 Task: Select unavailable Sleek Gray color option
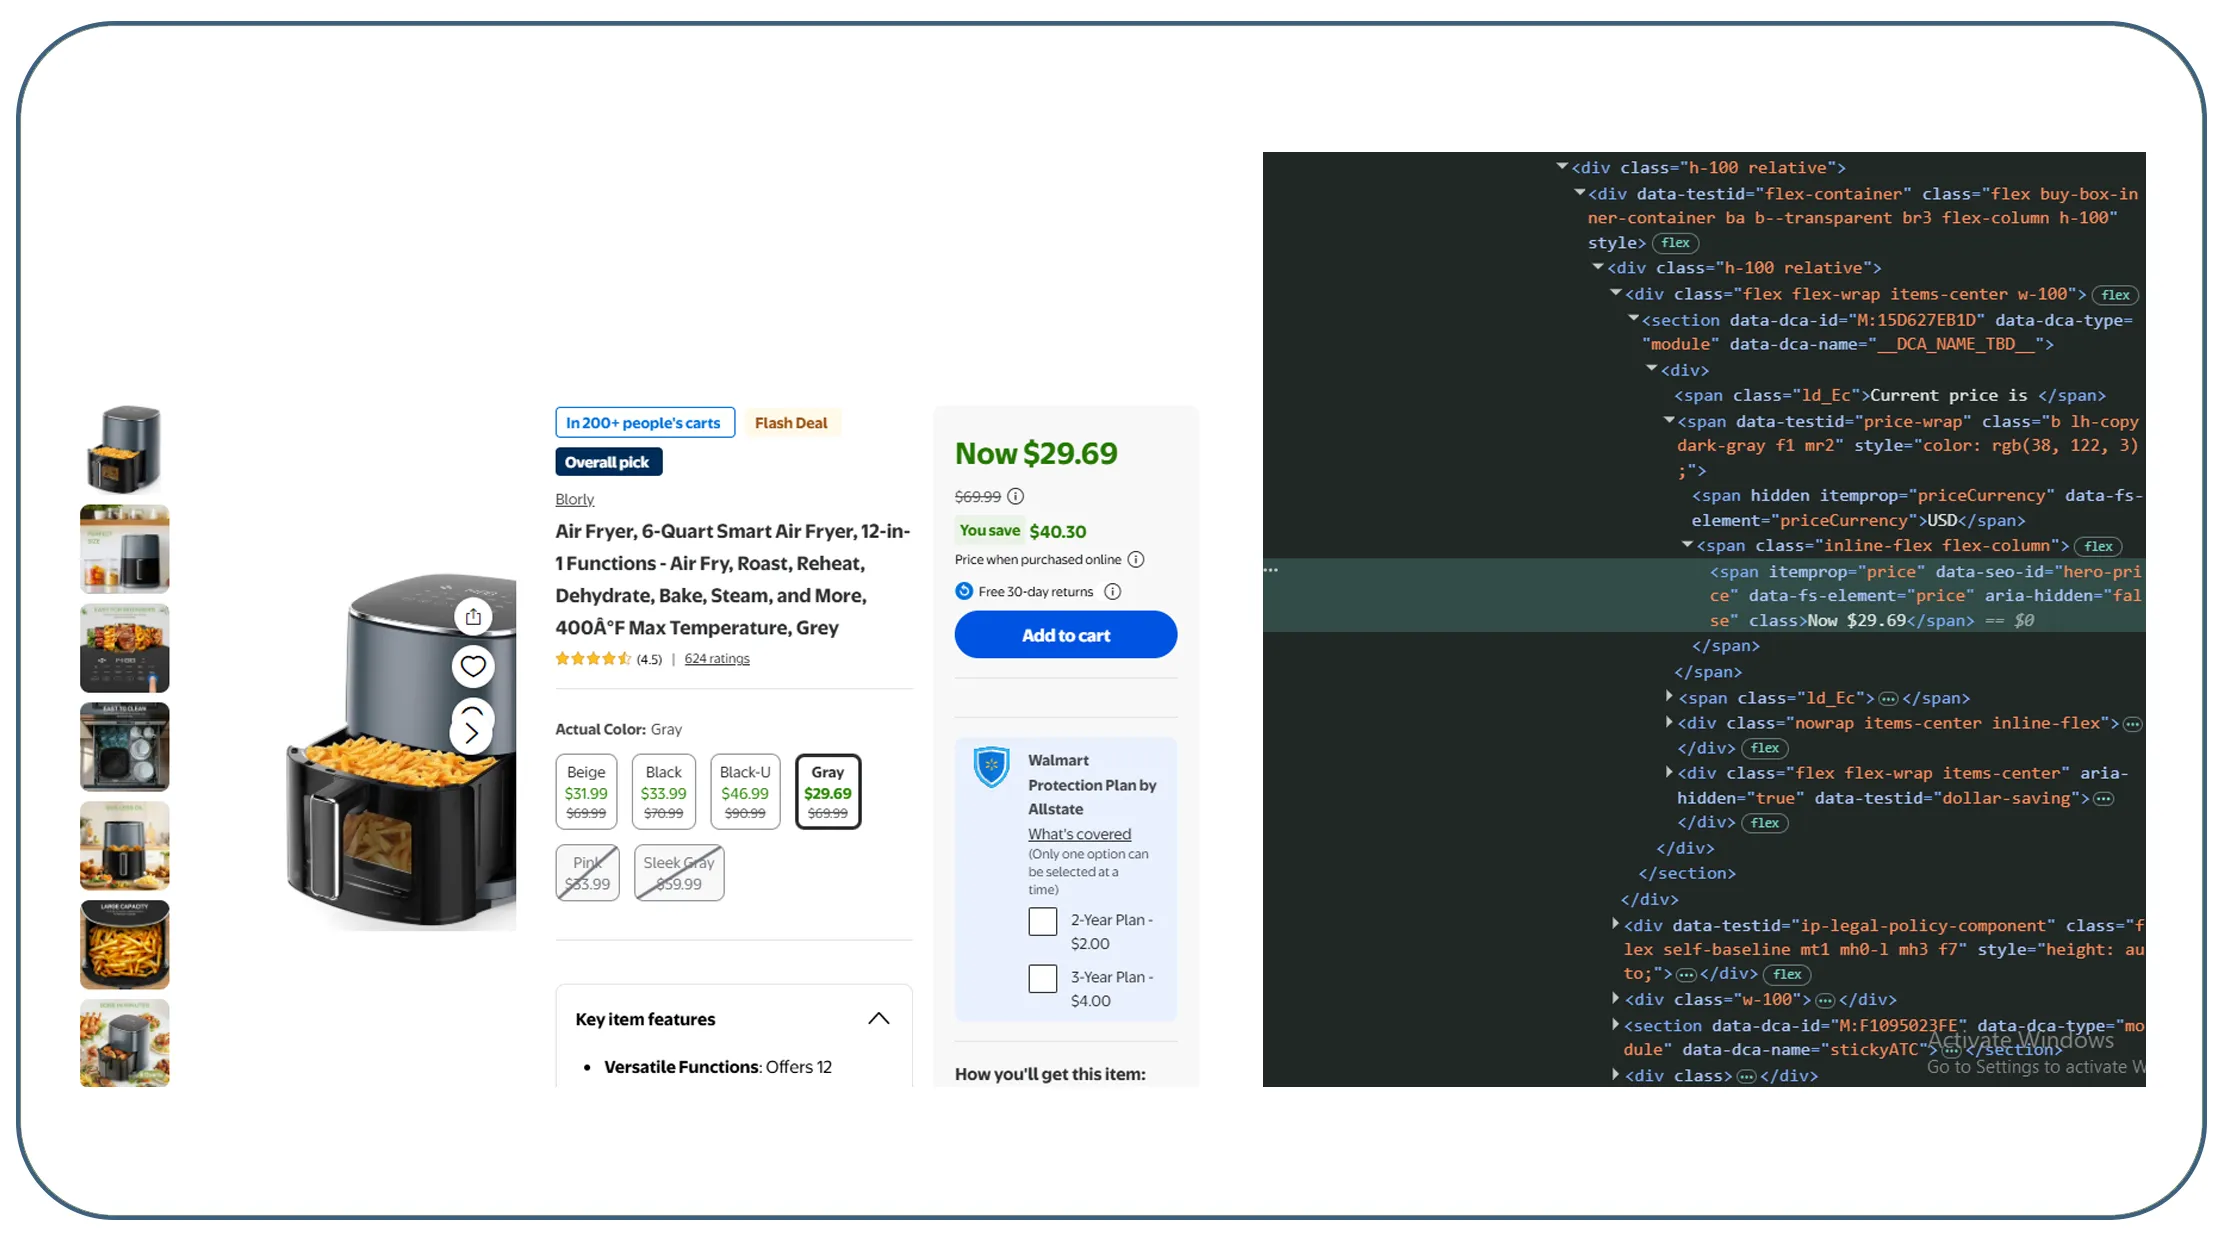pyautogui.click(x=679, y=873)
